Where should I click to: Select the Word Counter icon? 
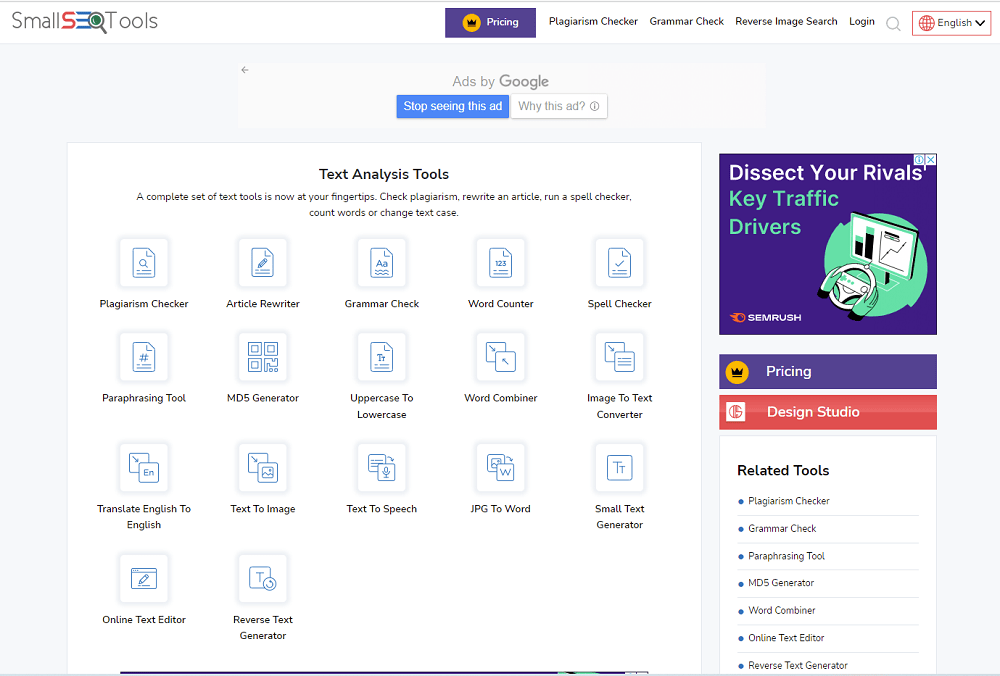pos(501,263)
